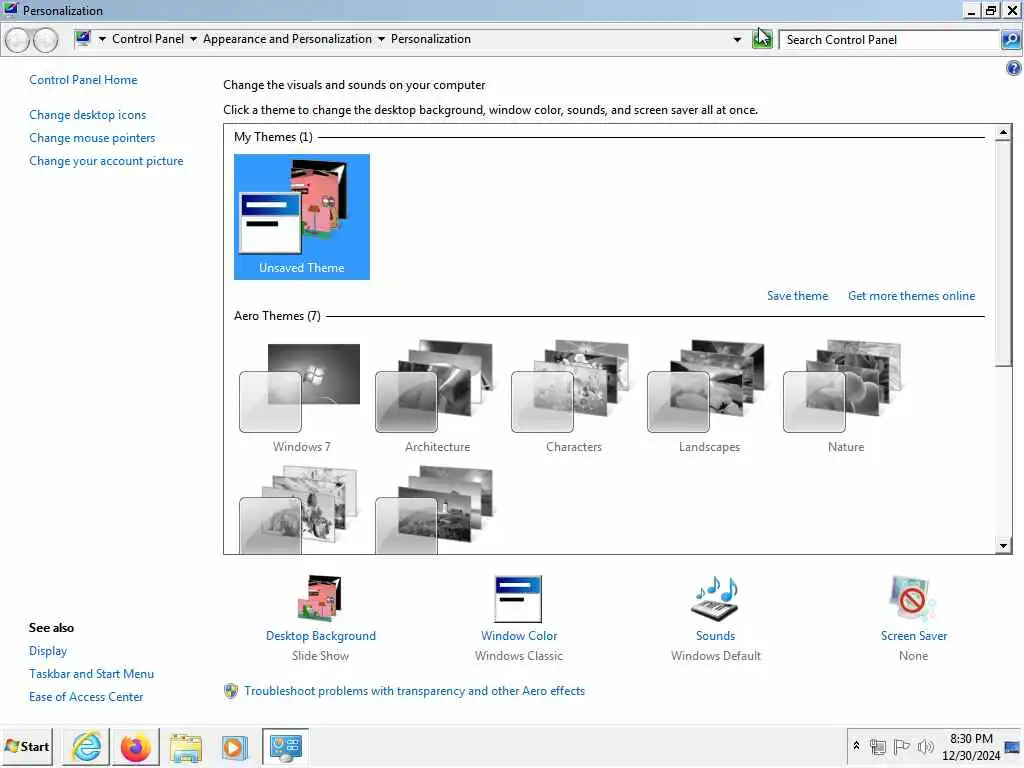
Task: Open address bar history dropdown
Action: click(x=737, y=40)
